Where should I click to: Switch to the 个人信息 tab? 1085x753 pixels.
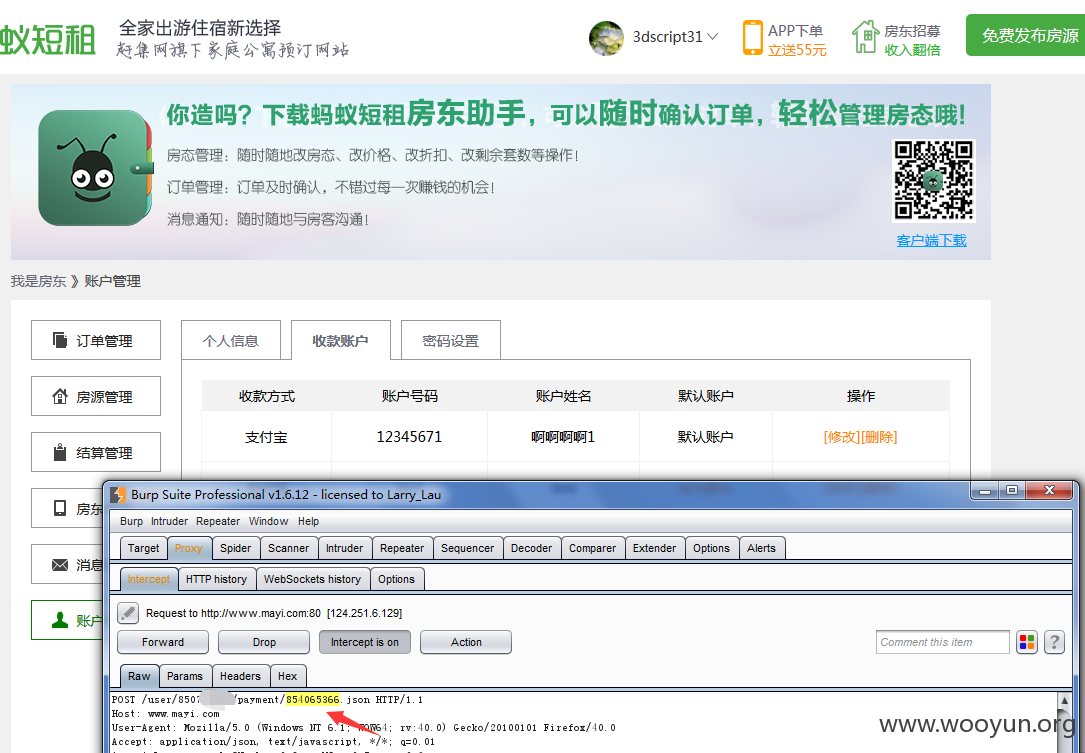(x=230, y=340)
